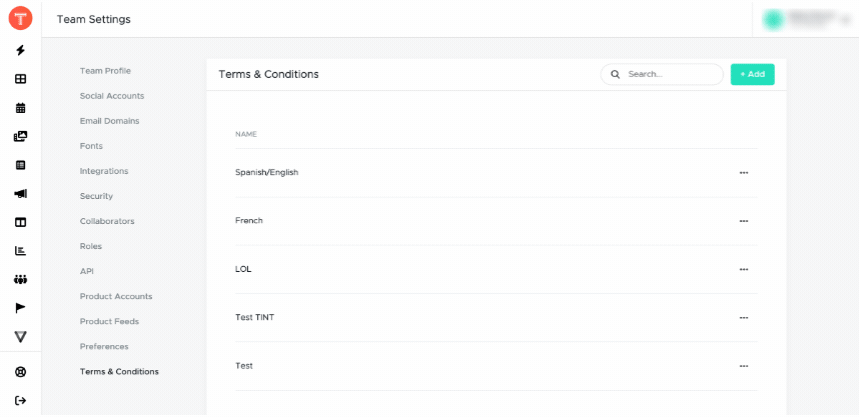Viewport: 861px width, 417px height.
Task: Open options menu for Test TINT row
Action: (744, 318)
